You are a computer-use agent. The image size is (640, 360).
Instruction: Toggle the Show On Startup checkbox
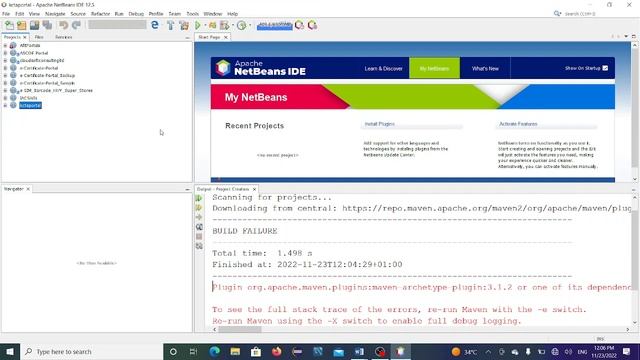point(605,68)
